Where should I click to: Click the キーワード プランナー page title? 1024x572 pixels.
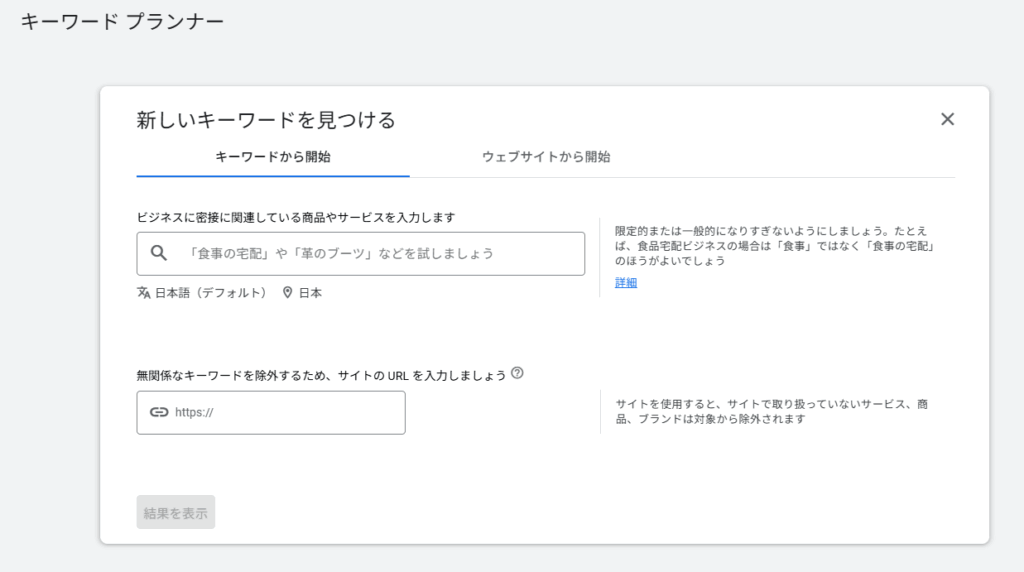[x=122, y=21]
